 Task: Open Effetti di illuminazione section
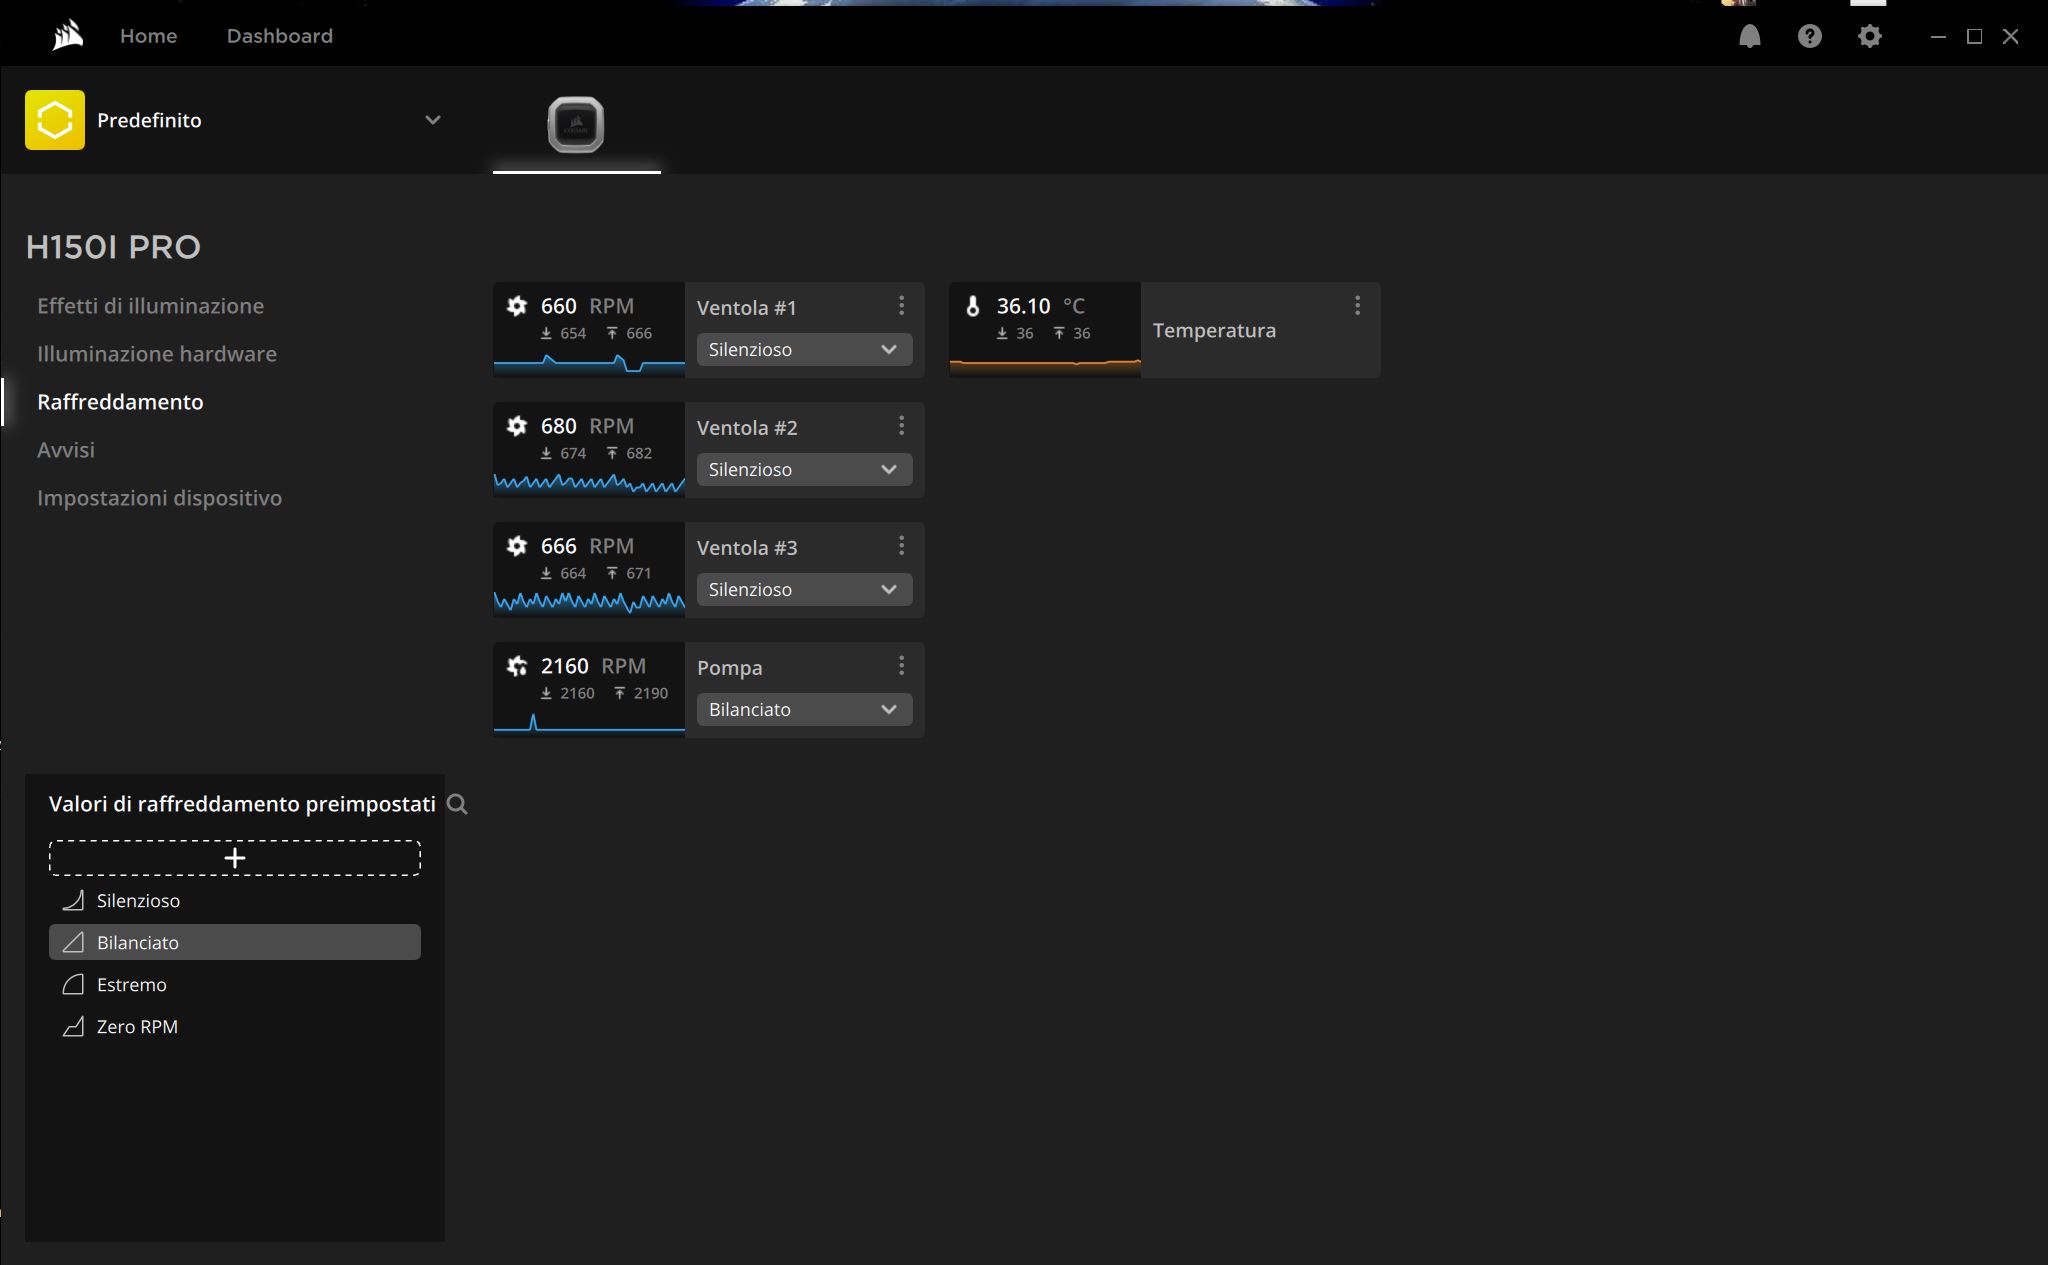[150, 306]
